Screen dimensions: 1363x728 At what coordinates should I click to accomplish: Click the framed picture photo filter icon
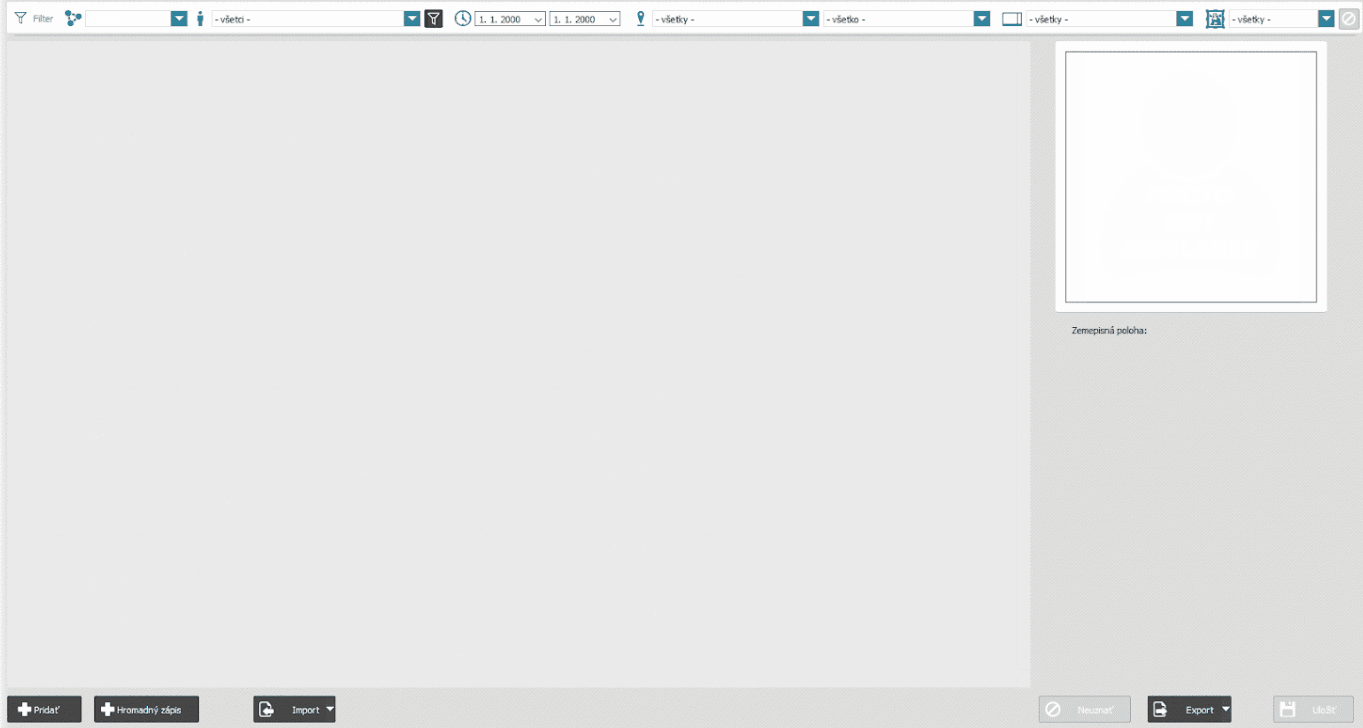click(1215, 18)
